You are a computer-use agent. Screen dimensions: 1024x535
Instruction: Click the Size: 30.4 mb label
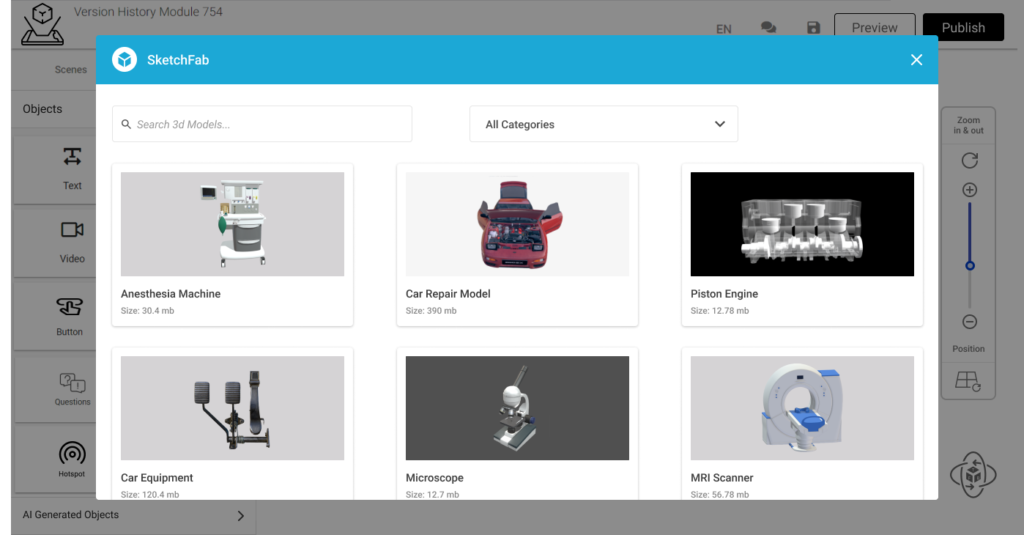(x=148, y=311)
